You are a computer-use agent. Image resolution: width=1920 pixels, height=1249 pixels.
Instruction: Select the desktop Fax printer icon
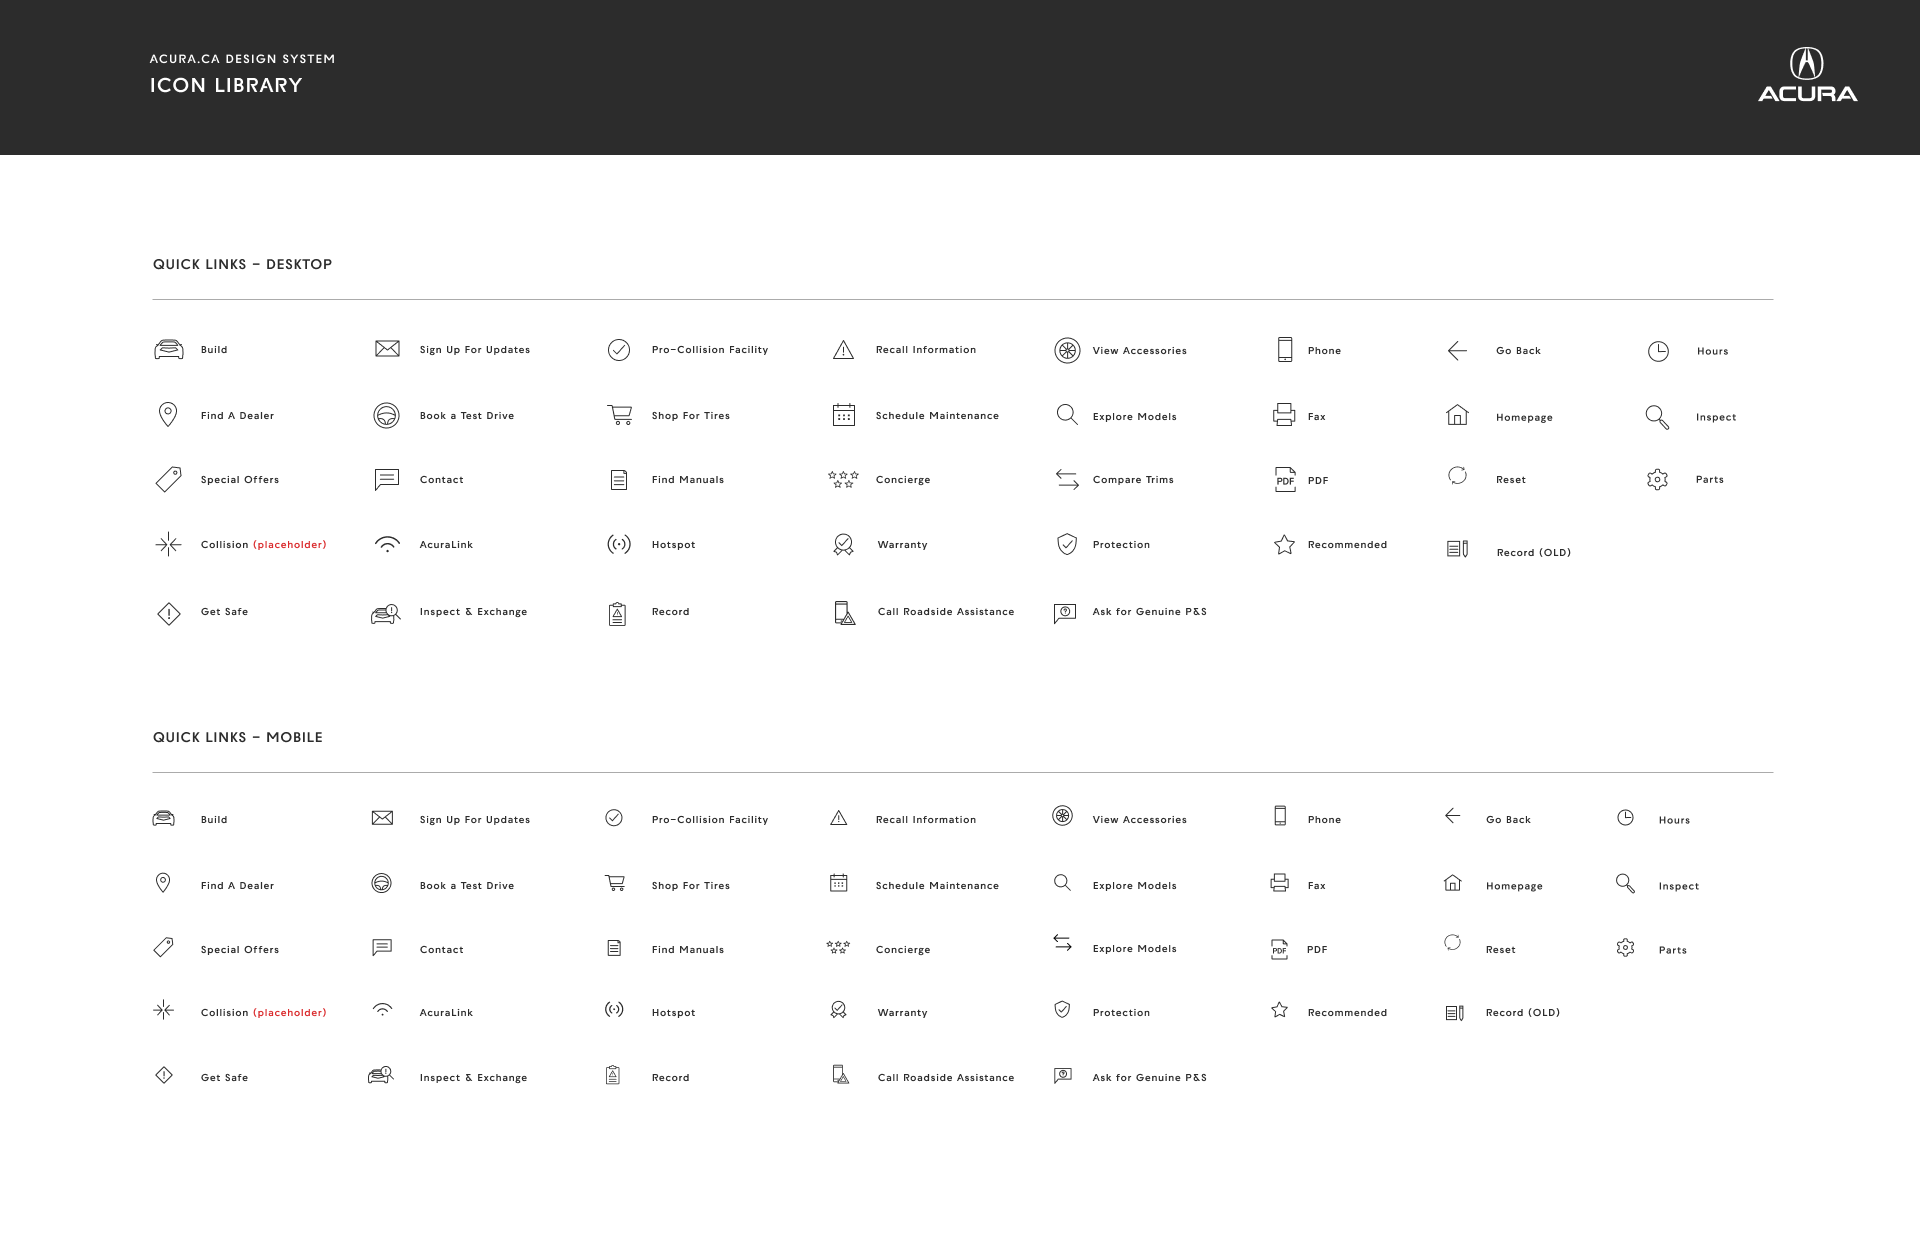tap(1284, 415)
